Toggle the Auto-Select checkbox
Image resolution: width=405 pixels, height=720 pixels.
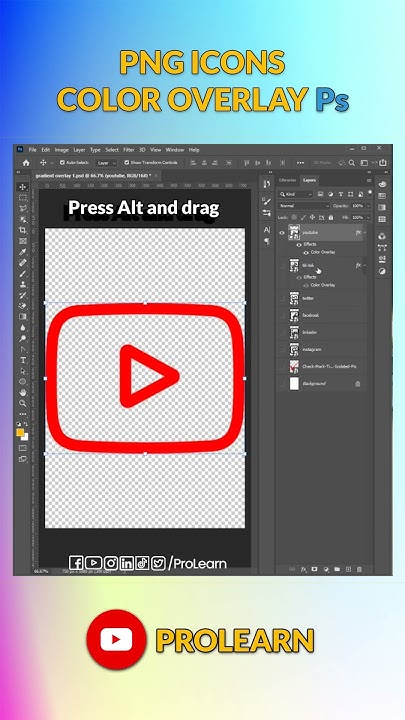coord(62,163)
